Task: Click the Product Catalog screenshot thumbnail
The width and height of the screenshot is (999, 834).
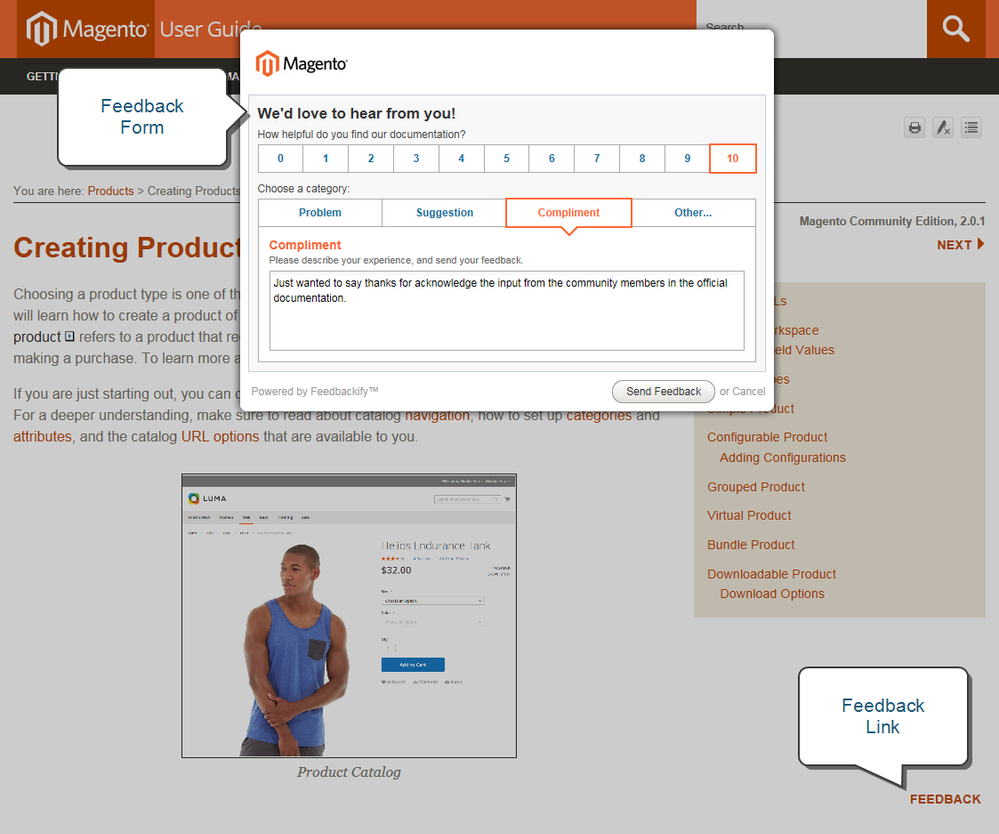Action: pyautogui.click(x=349, y=615)
